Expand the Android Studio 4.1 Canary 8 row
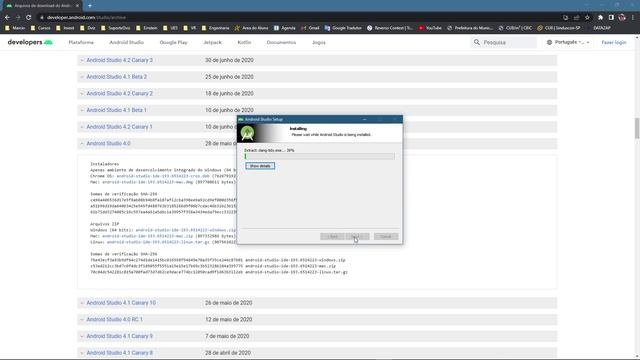Viewport: 640px width, 360px height. pyautogui.click(x=317, y=353)
